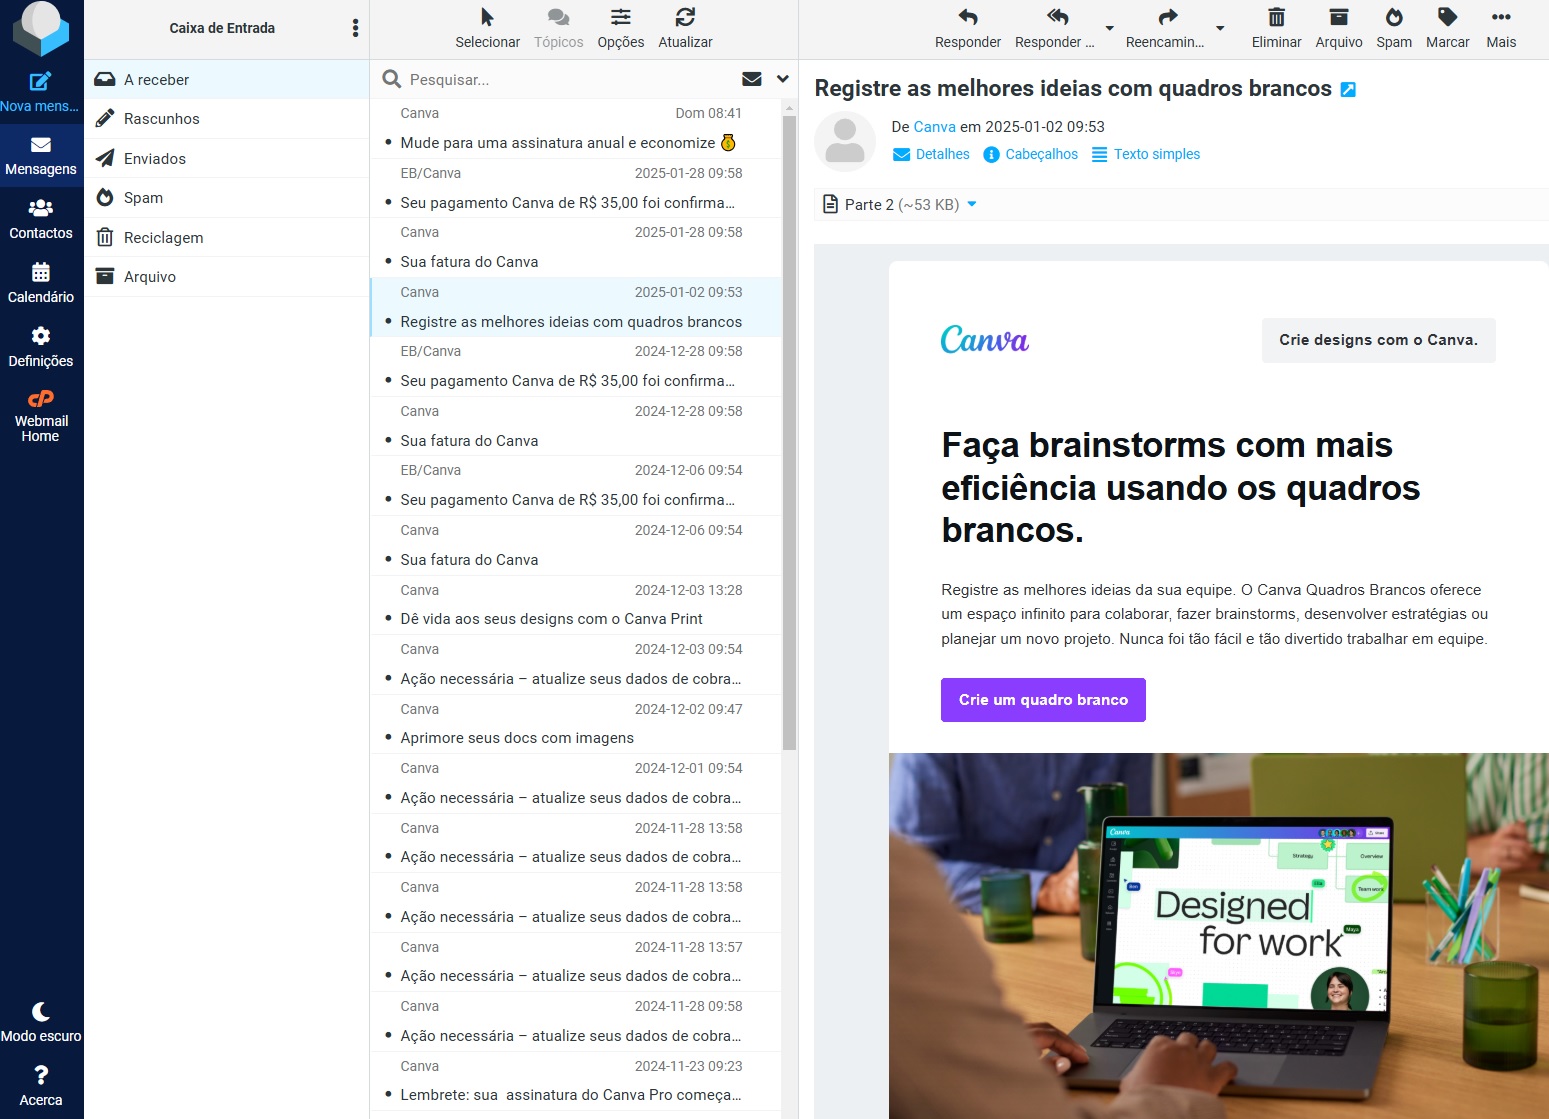Open Definições settings

41,348
